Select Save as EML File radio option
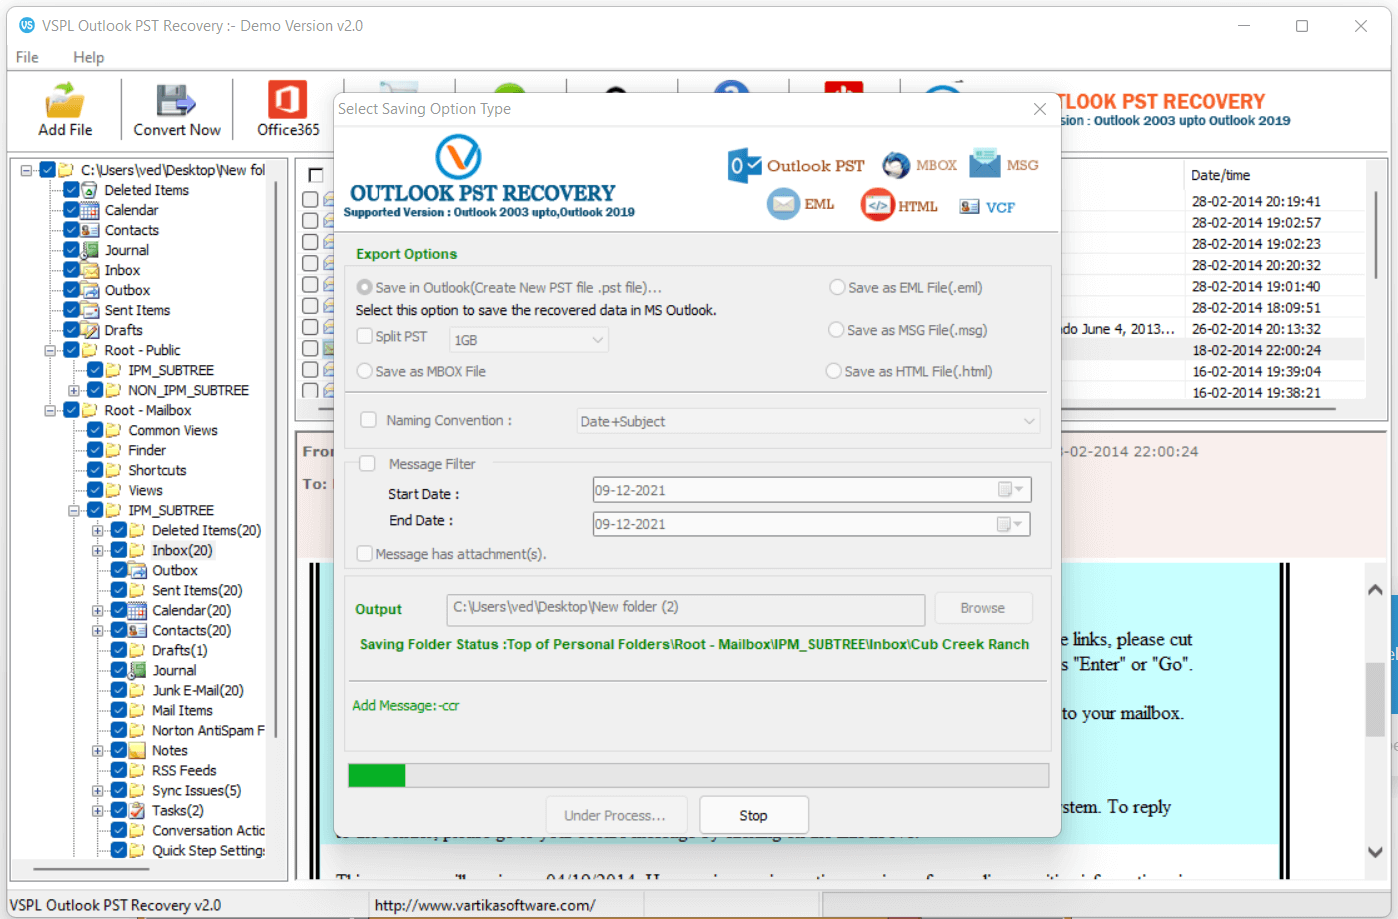The width and height of the screenshot is (1398, 919). [x=837, y=287]
